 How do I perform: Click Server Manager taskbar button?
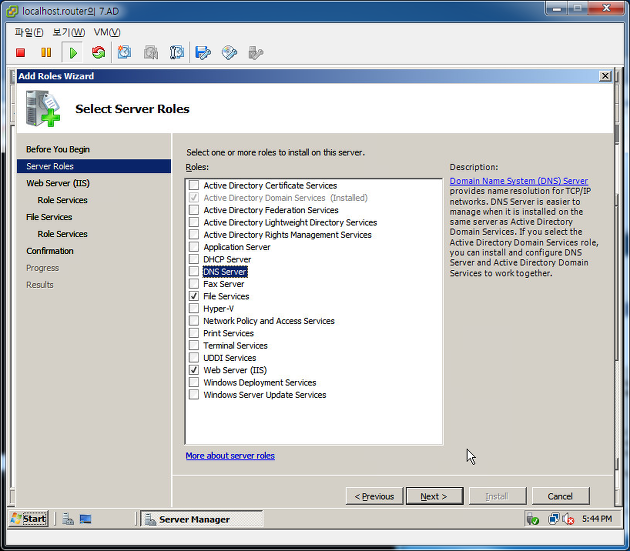point(202,519)
